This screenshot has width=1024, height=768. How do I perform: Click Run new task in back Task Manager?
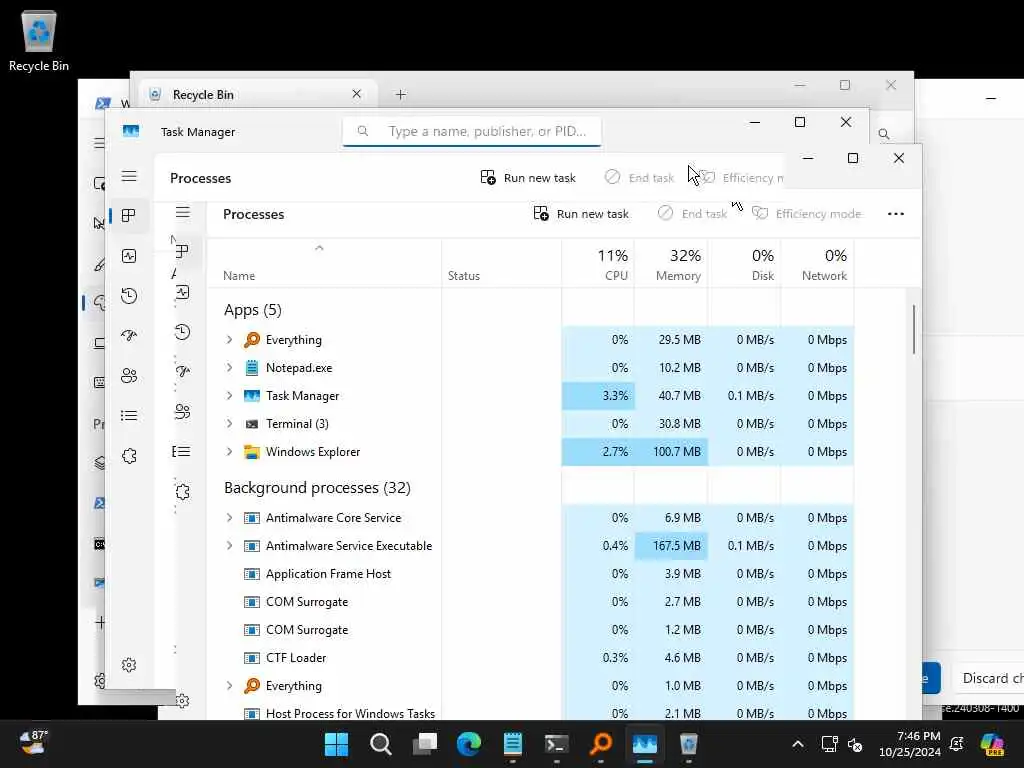pos(528,178)
